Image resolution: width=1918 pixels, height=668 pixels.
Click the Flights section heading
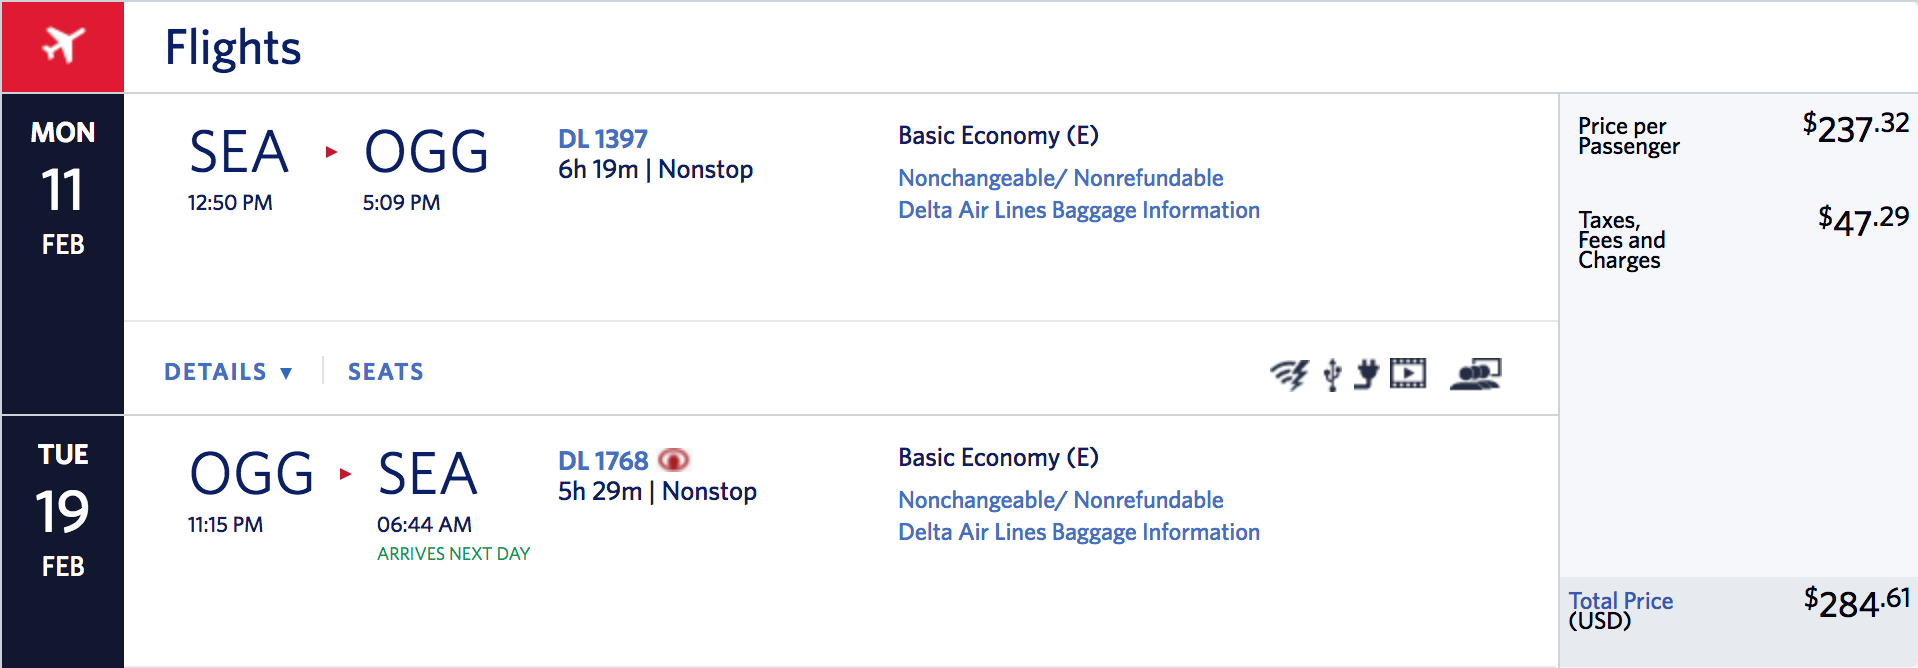(x=233, y=47)
